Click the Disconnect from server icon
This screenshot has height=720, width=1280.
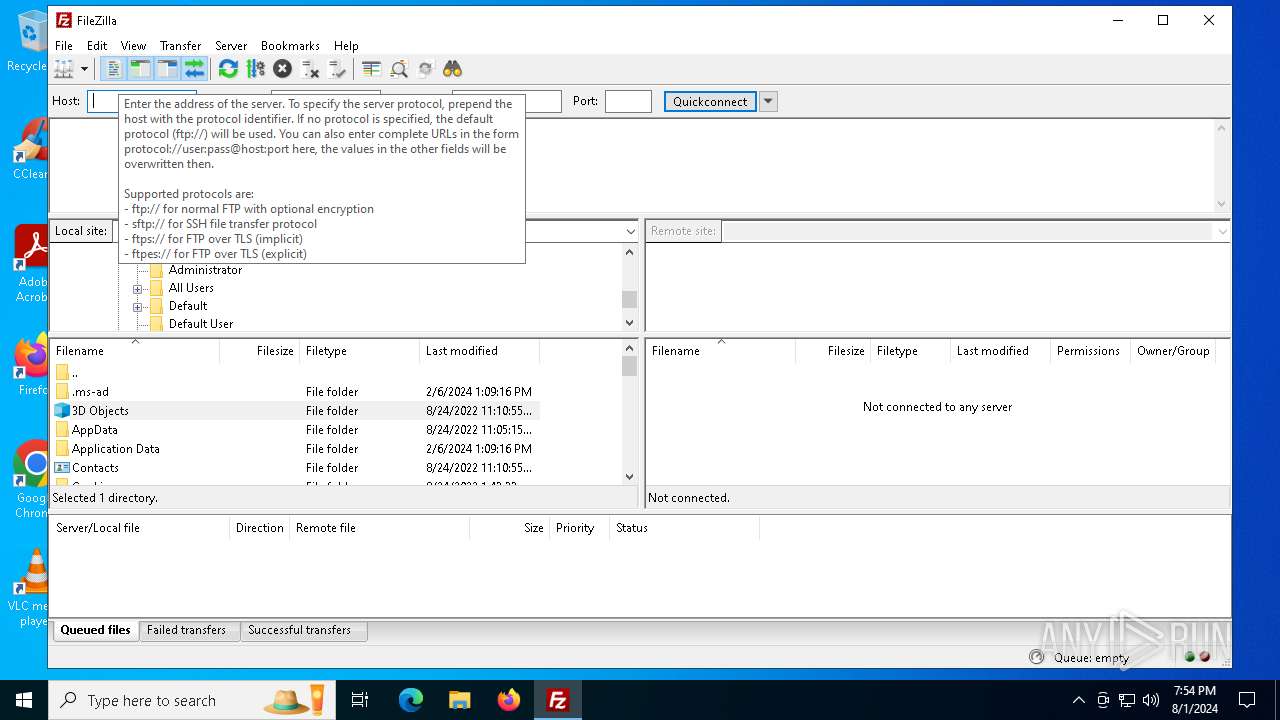point(310,69)
